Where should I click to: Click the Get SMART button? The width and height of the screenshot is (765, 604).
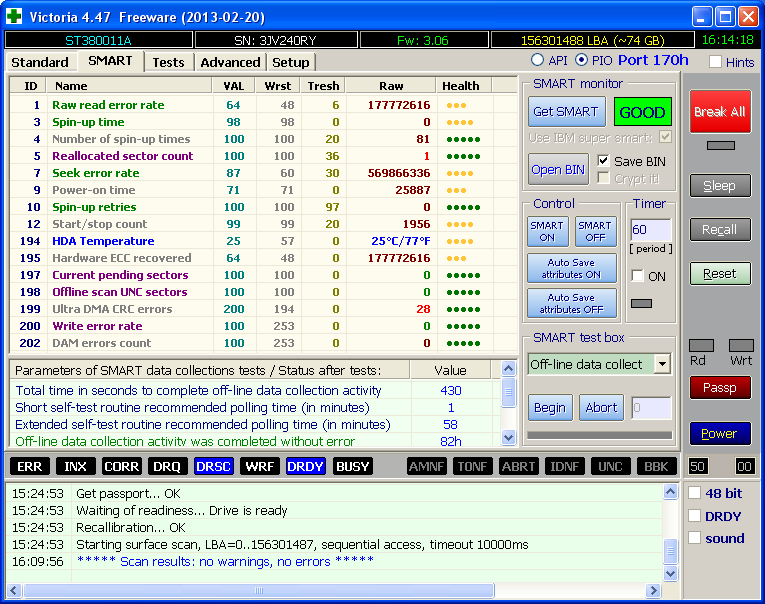tap(565, 112)
